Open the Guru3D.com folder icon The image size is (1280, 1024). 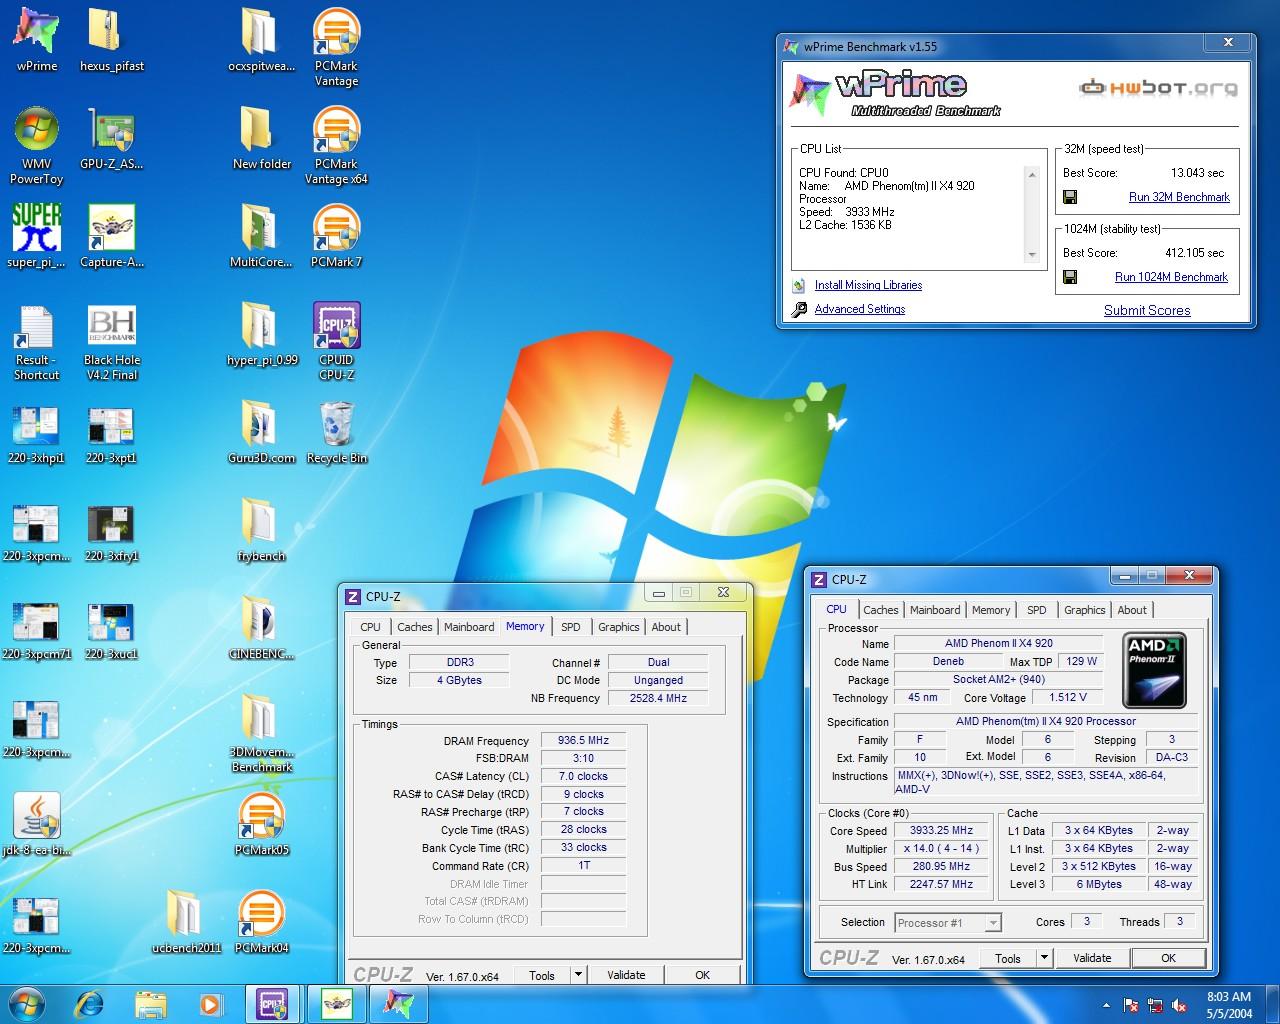point(261,432)
